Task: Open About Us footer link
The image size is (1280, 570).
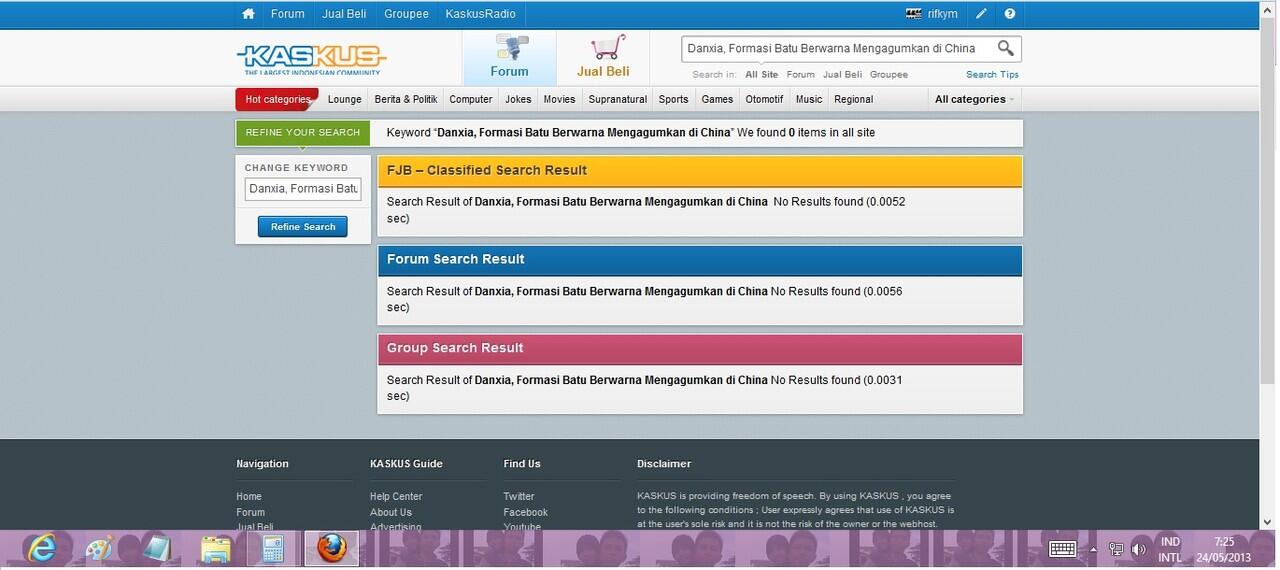Action: click(391, 512)
